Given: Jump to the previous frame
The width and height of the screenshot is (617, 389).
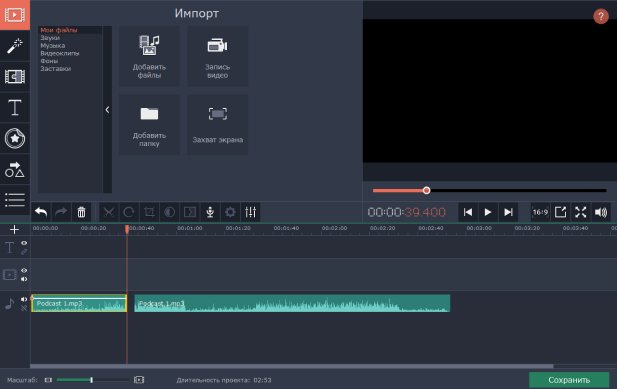Looking at the screenshot, I should [467, 212].
